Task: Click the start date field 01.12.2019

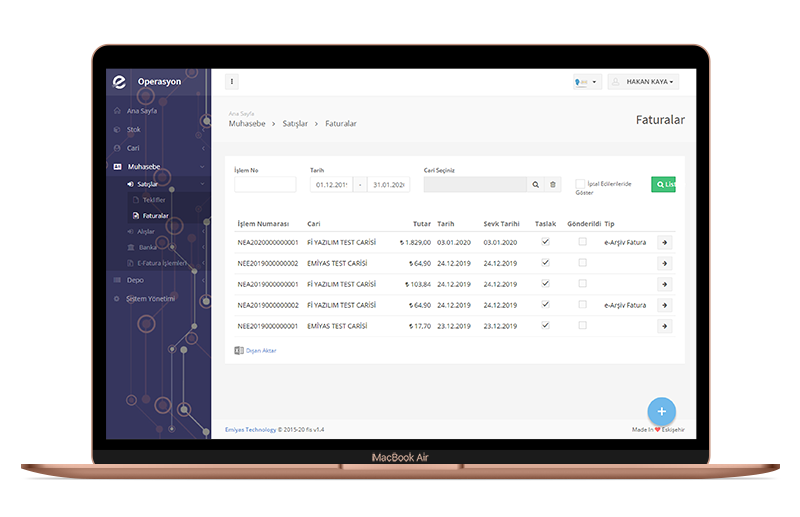Action: 332,185
